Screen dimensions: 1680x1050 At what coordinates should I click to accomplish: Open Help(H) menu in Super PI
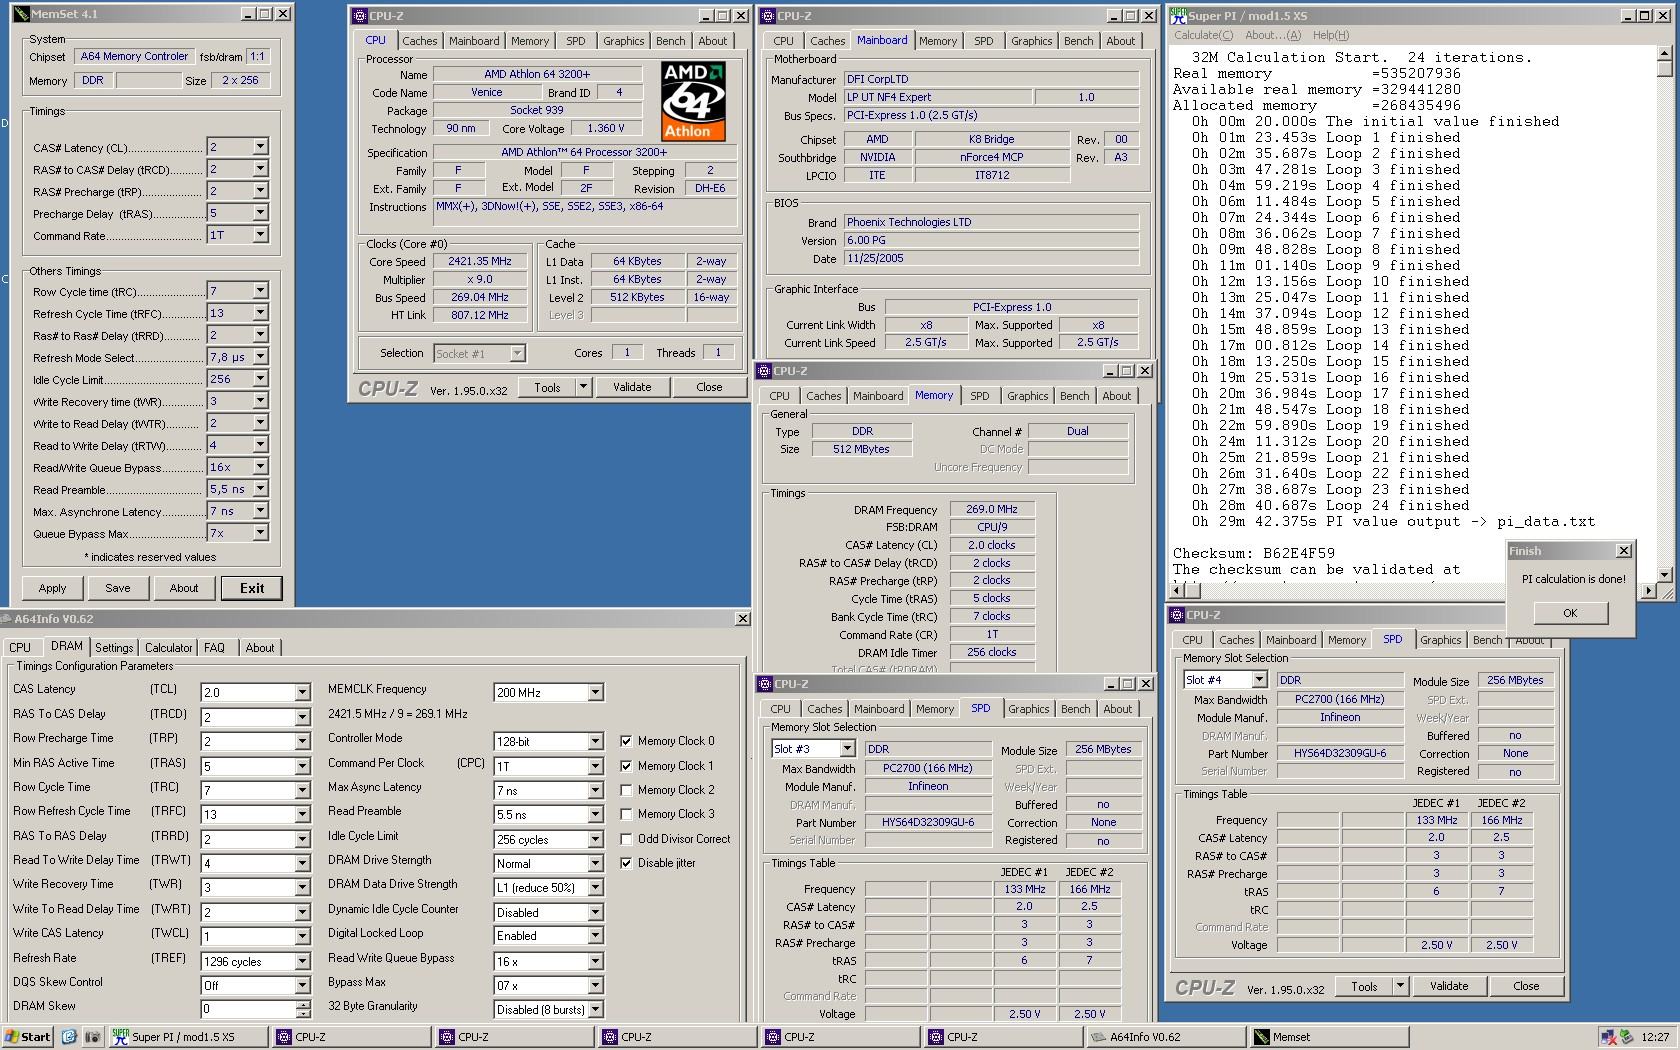[x=1331, y=35]
